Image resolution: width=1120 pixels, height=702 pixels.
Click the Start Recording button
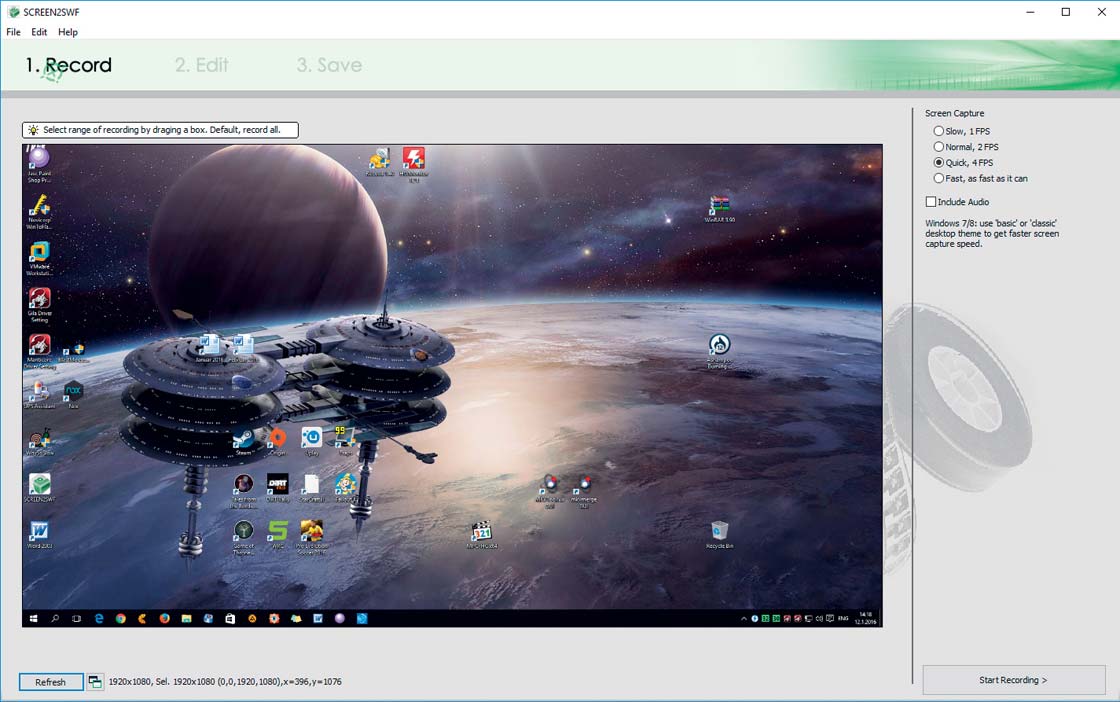(x=1014, y=680)
